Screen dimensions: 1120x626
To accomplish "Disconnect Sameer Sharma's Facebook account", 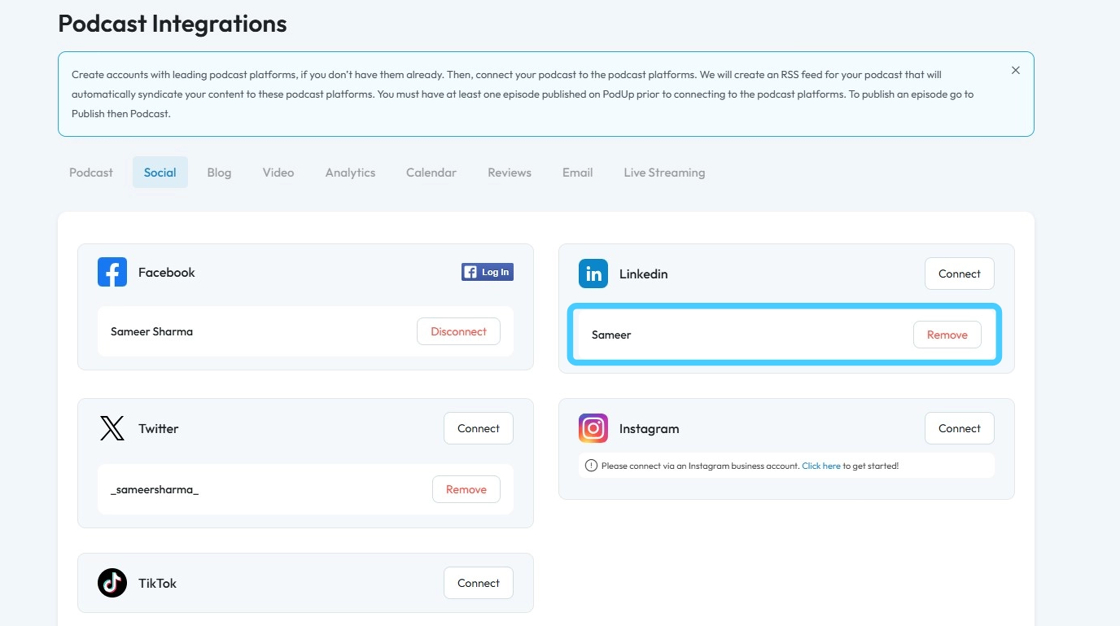I will (458, 331).
